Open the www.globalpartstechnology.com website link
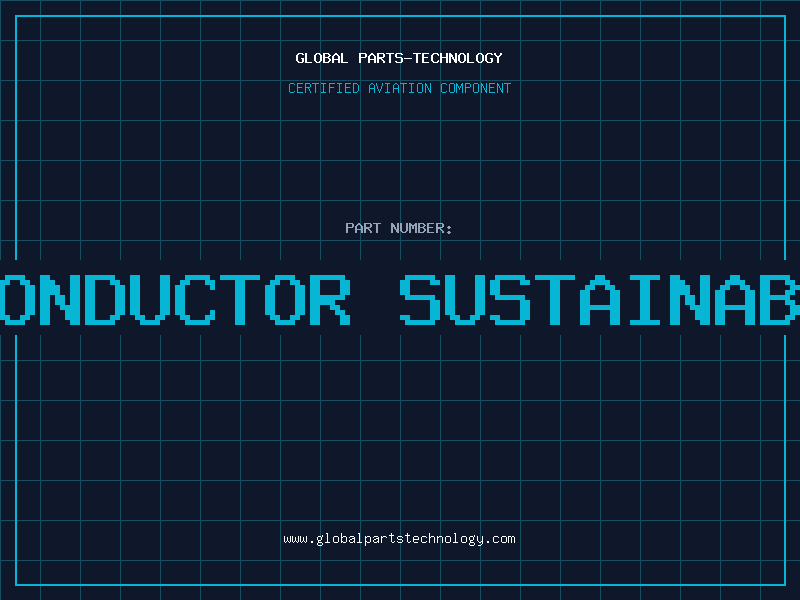This screenshot has width=800, height=600. [x=399, y=539]
